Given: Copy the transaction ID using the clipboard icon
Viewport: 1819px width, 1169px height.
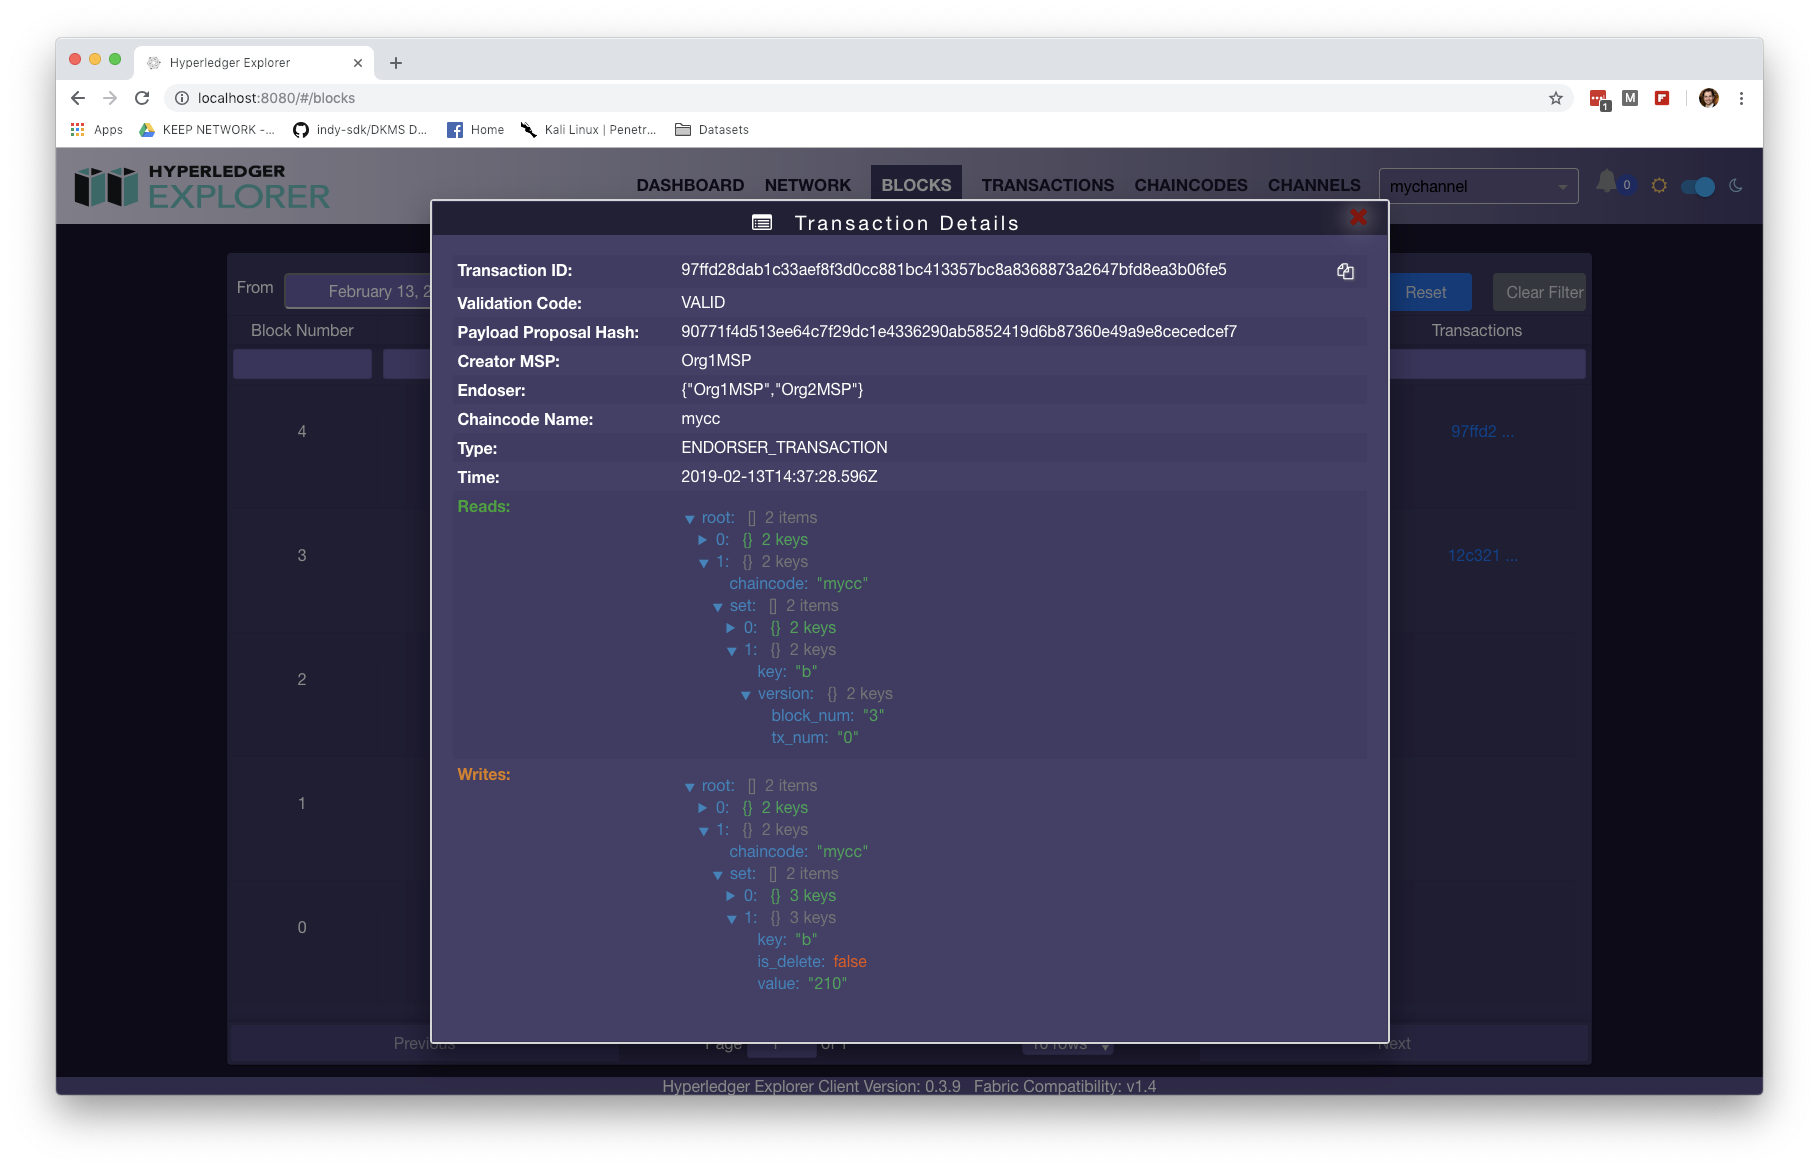Looking at the screenshot, I should (x=1345, y=271).
